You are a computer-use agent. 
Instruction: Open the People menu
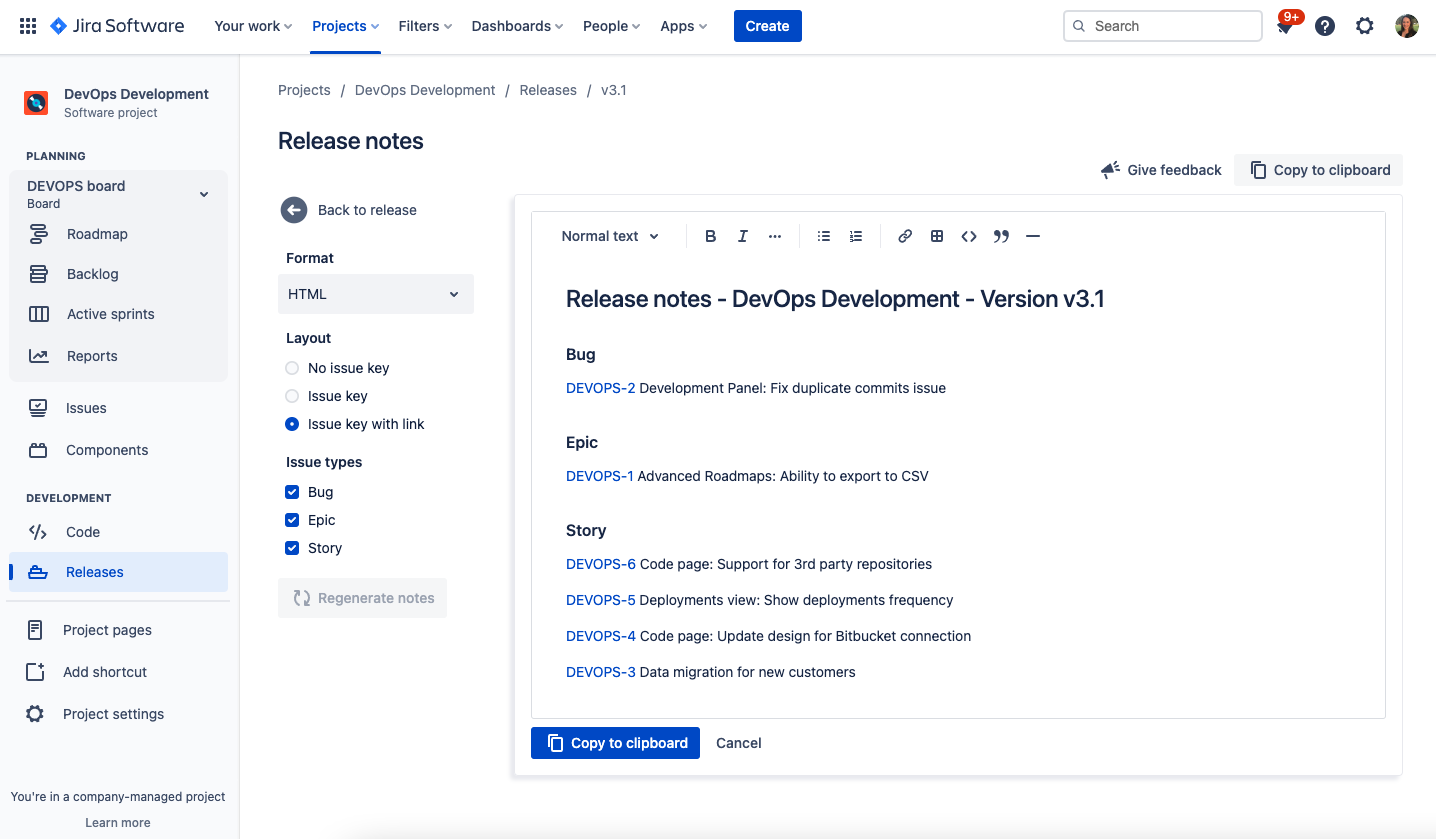[612, 26]
